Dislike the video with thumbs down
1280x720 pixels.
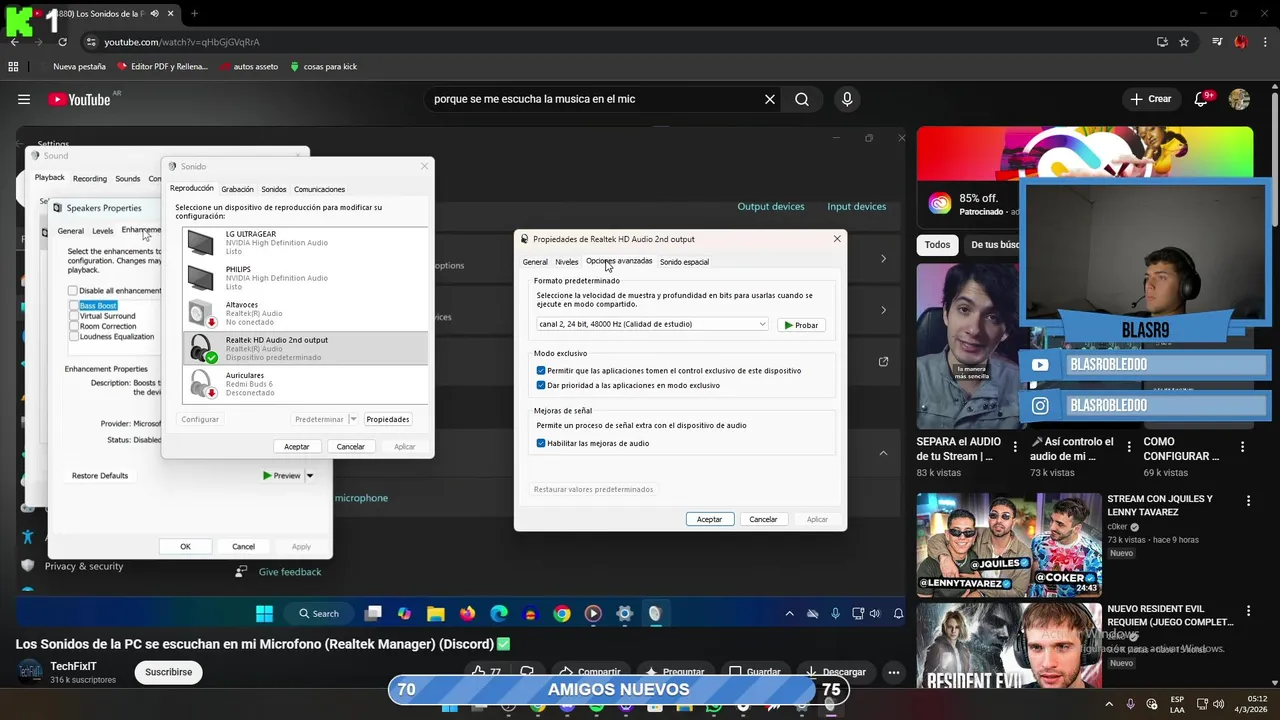pyautogui.click(x=527, y=672)
